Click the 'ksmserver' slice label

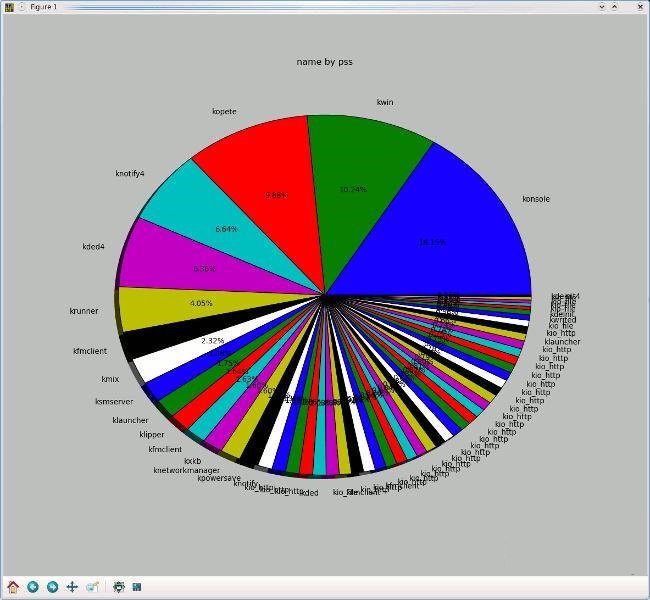(x=114, y=402)
